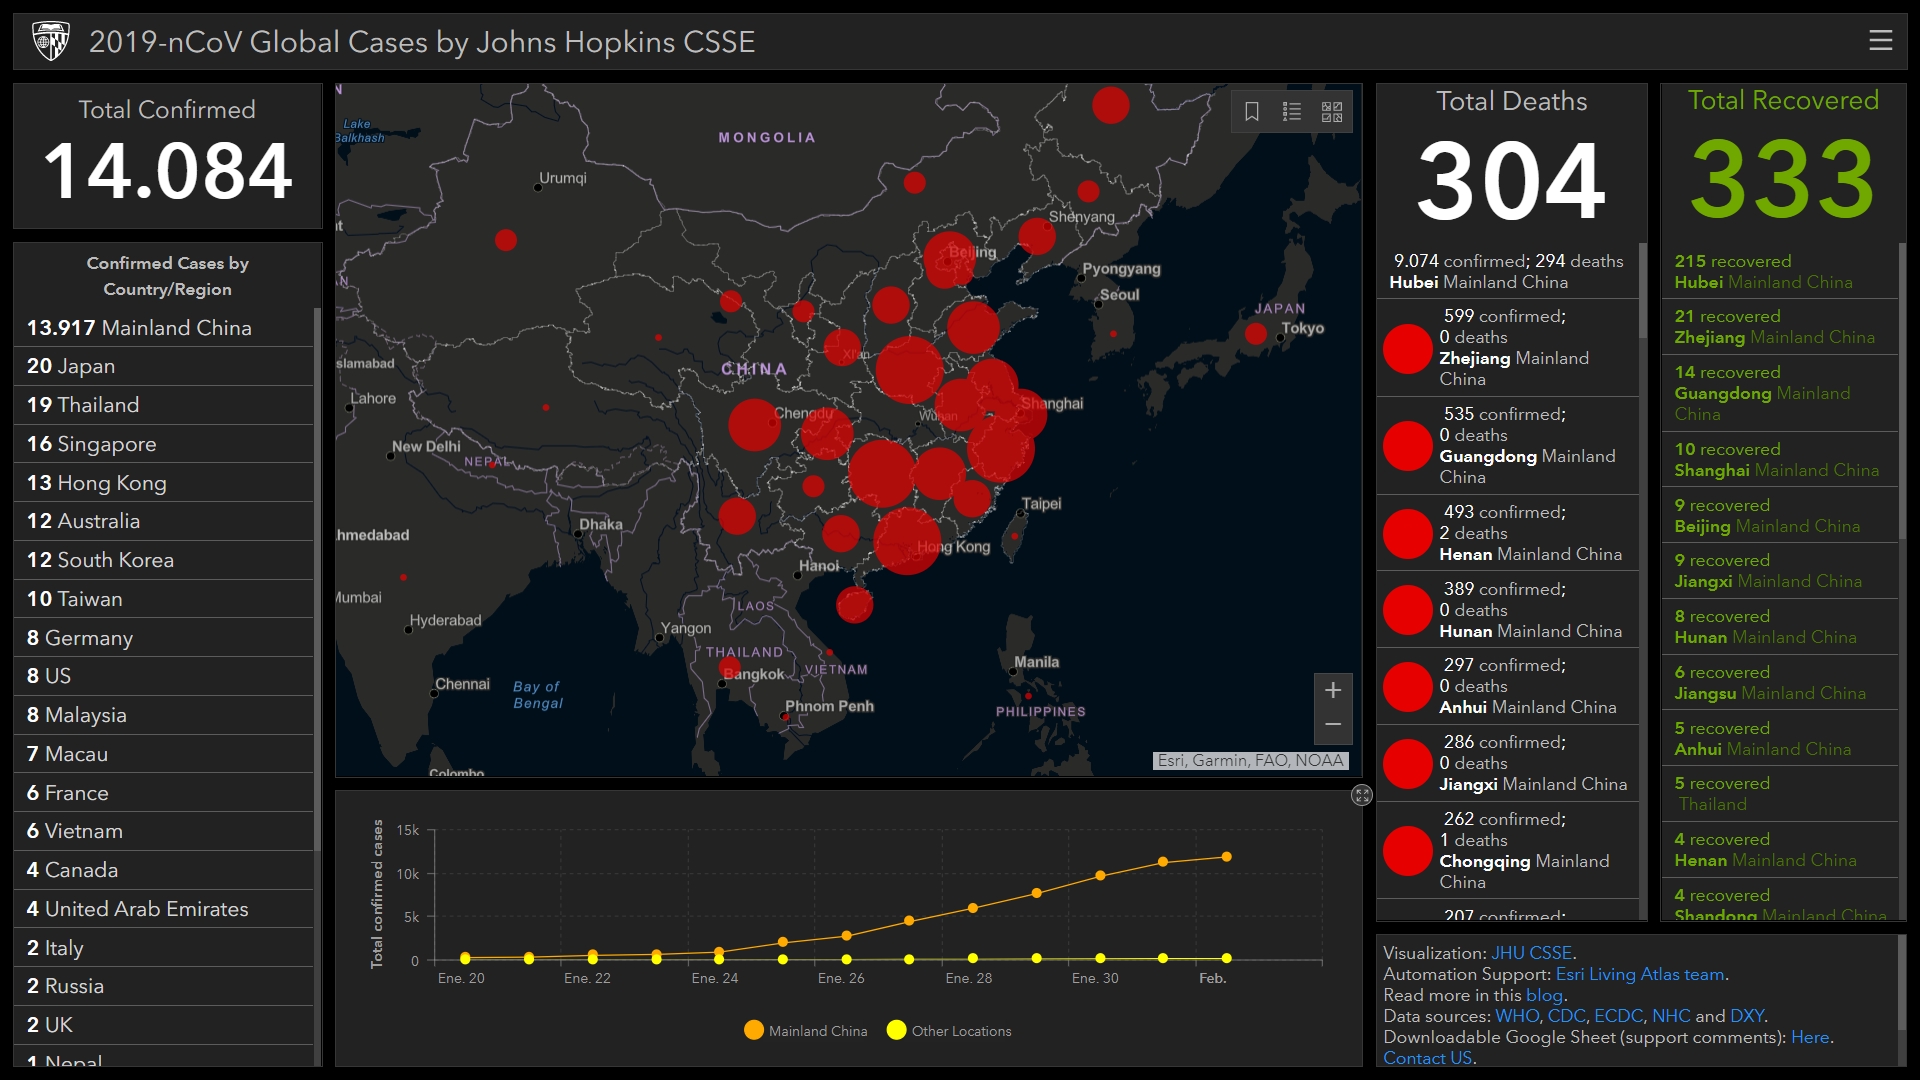Open the DXY data source link
1920x1080 pixels.
(x=1747, y=1016)
